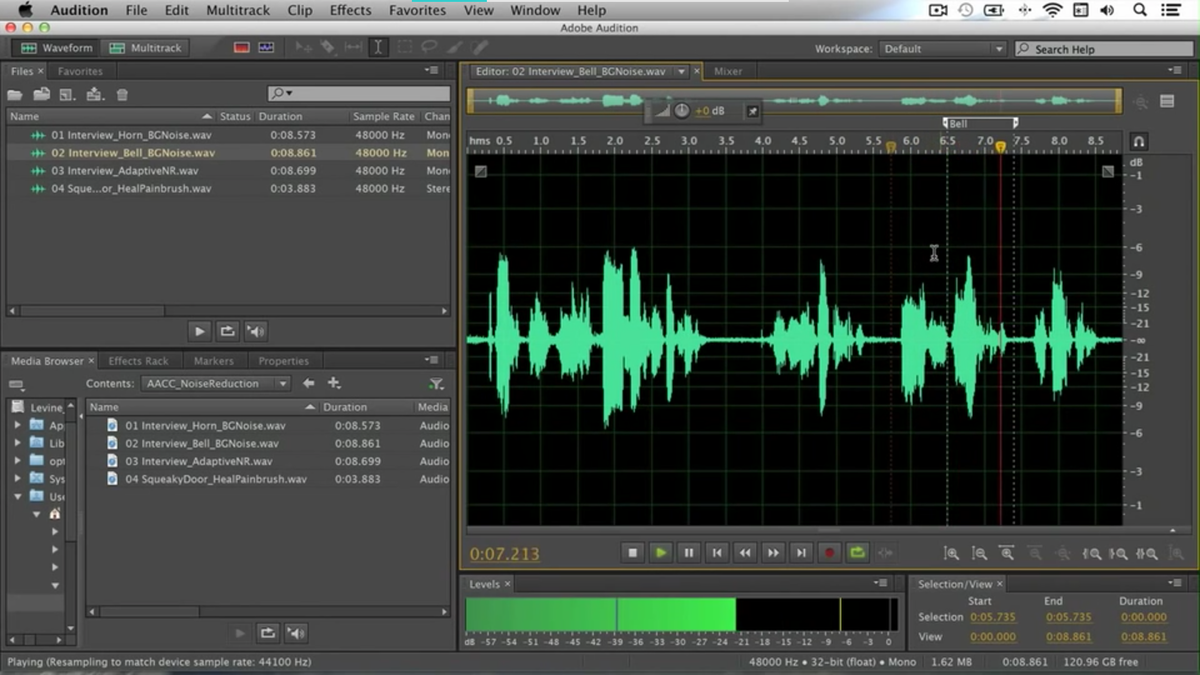Open the Contents dropdown showing AACC_NoiseReduction
Screen dimensions: 1200x675
click(x=215, y=383)
